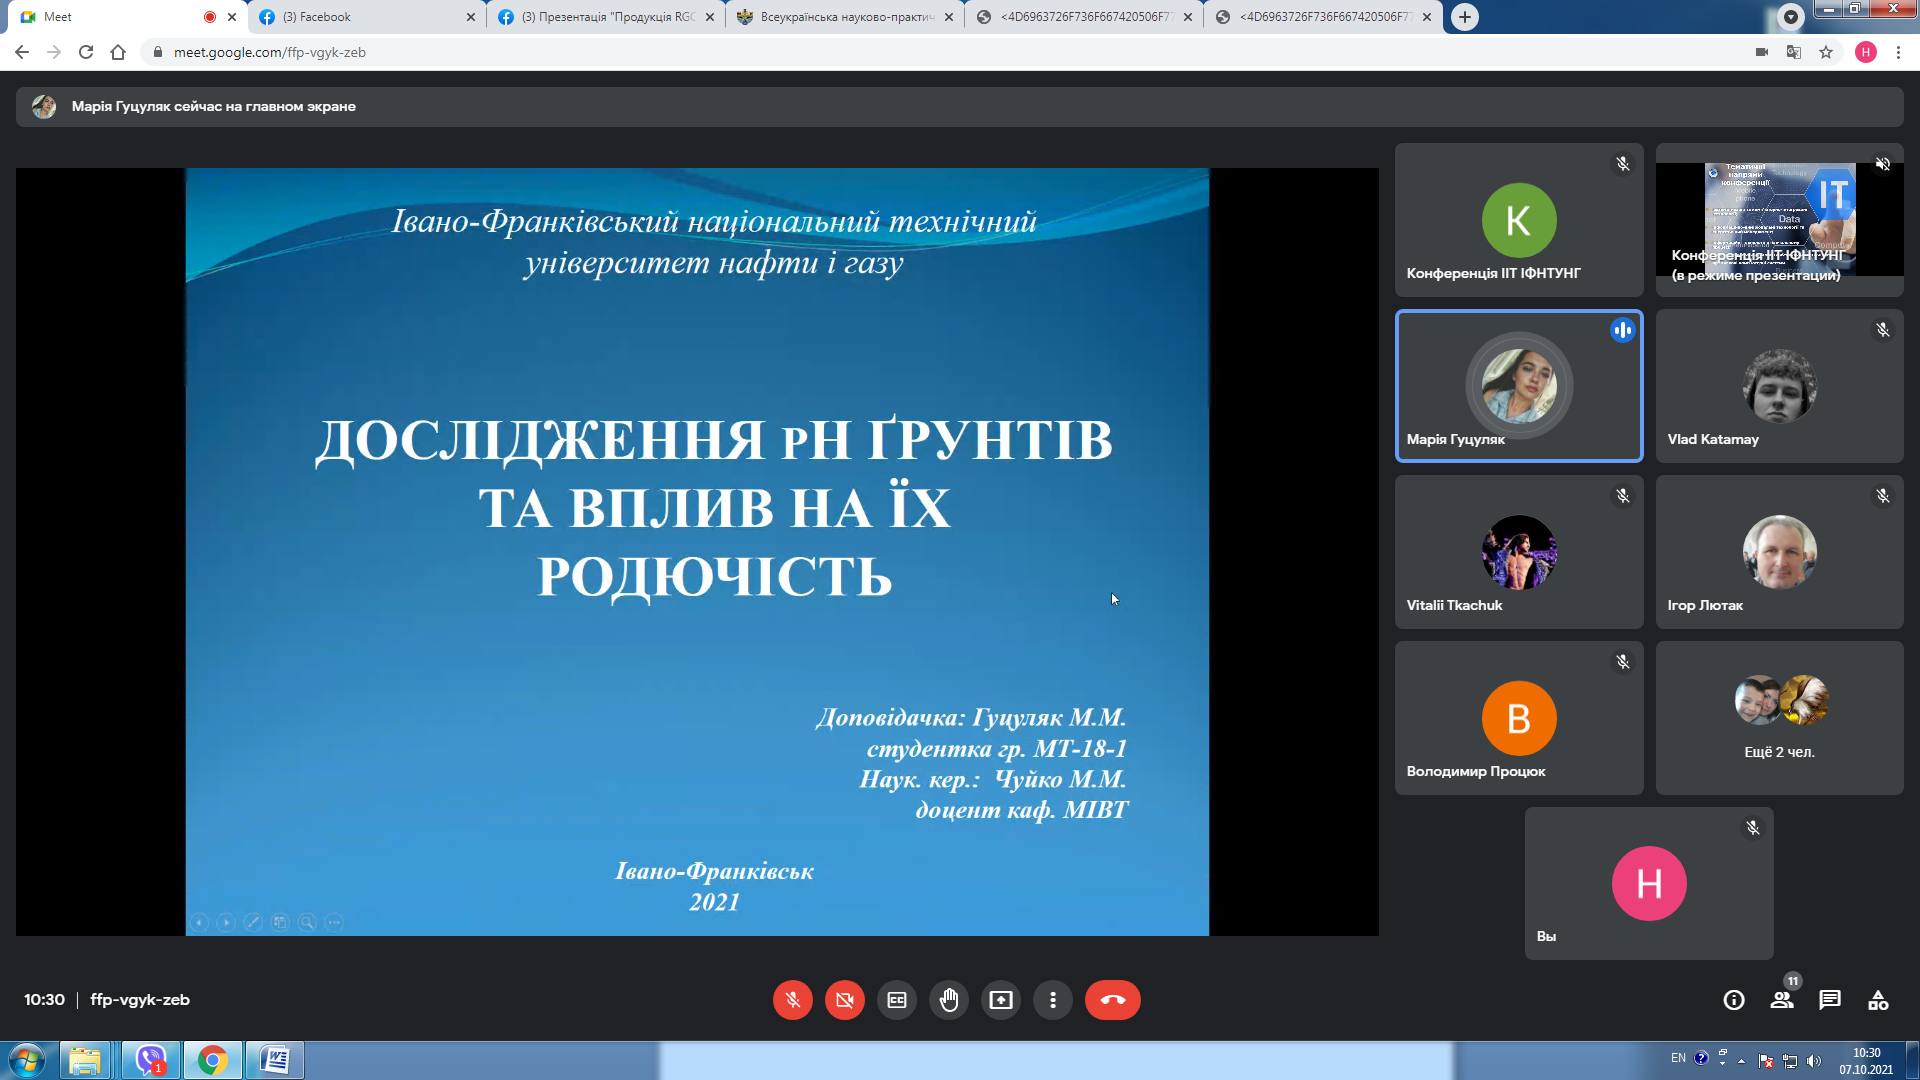The height and width of the screenshot is (1080, 1920).
Task: Open Chrome three-dot menu
Action: tap(1897, 52)
